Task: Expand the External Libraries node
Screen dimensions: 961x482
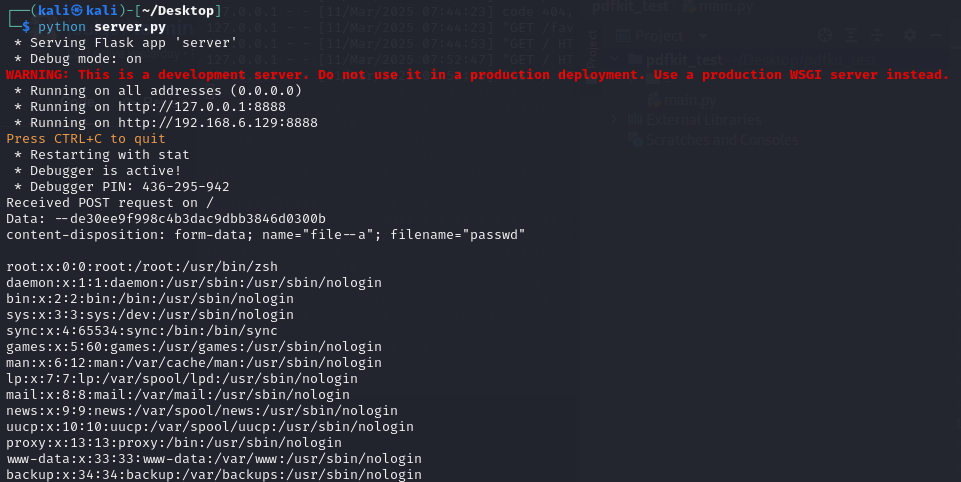Action: click(x=615, y=120)
